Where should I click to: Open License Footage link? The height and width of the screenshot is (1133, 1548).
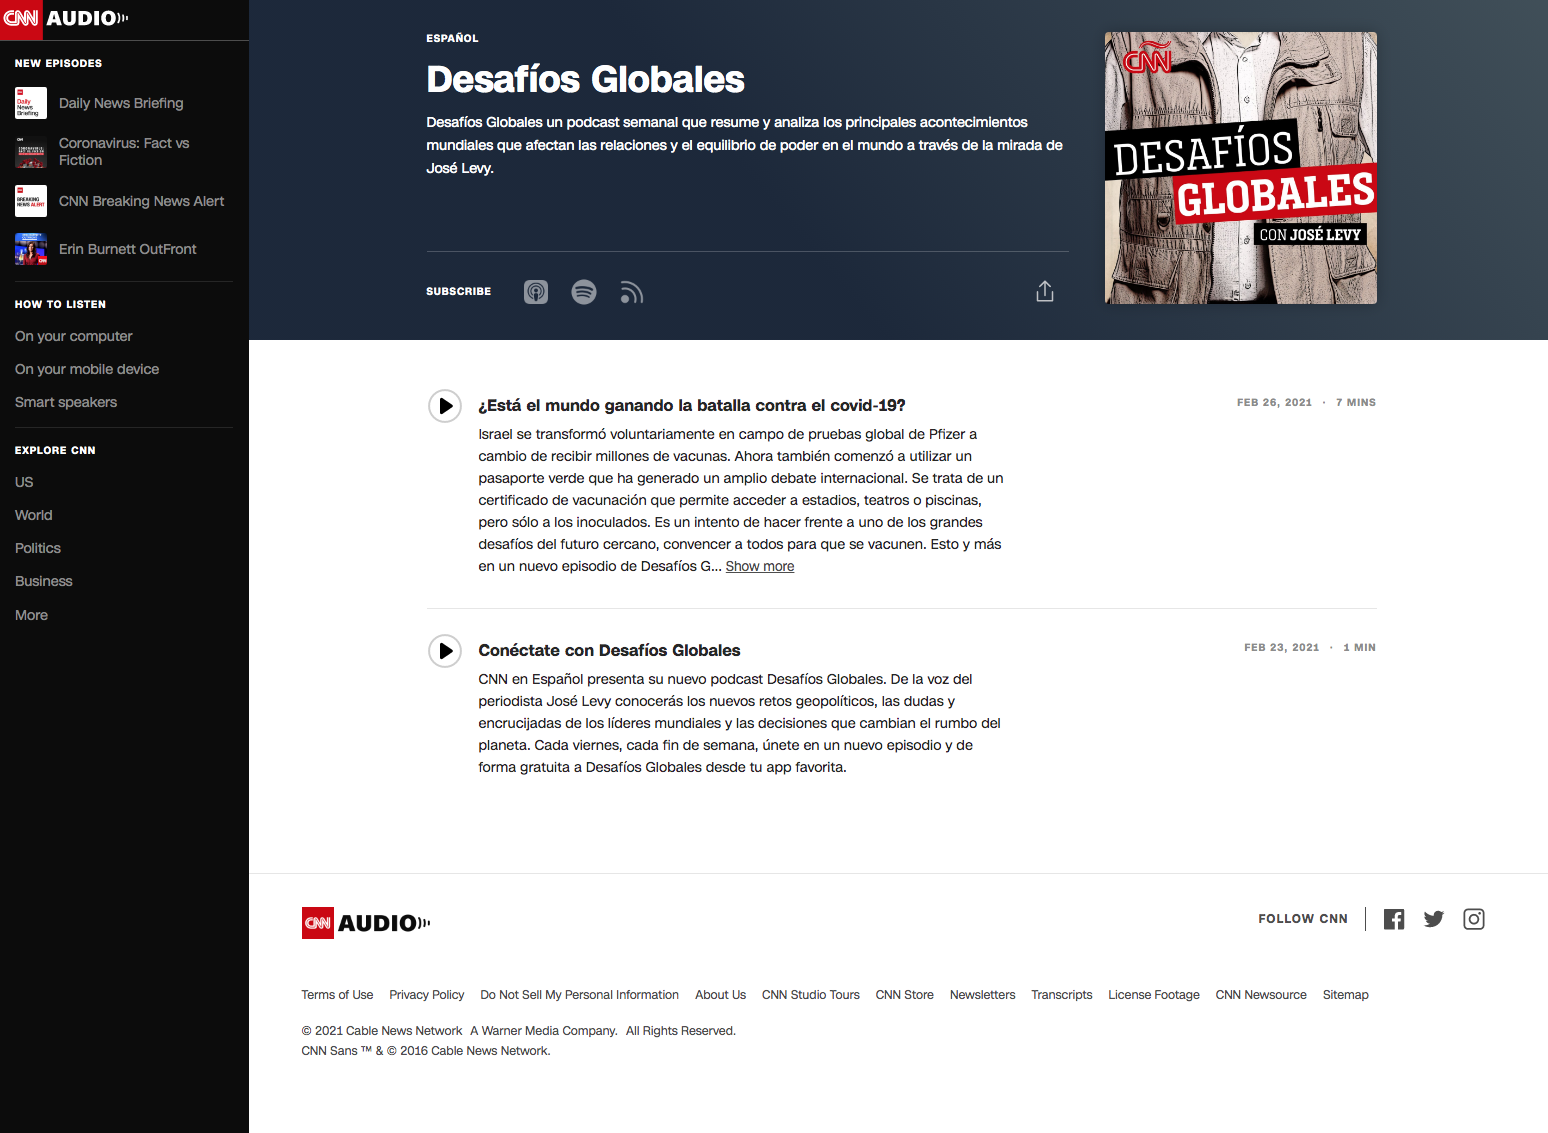tap(1154, 995)
